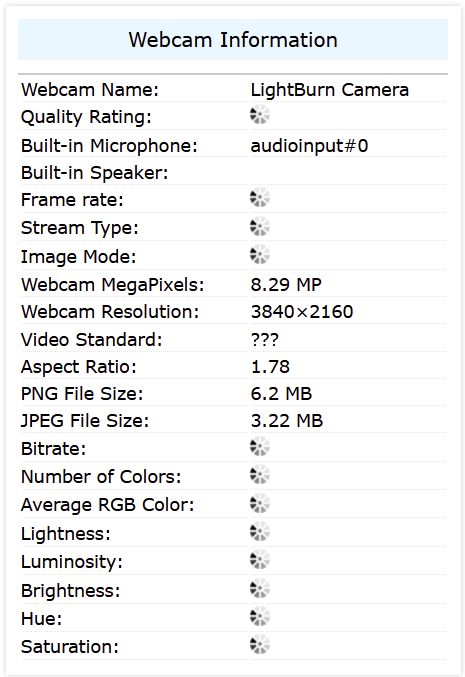Viewport: 465px width, 677px height.
Task: Select the 3.22 MB JPEG file size
Action: pyautogui.click(x=287, y=421)
